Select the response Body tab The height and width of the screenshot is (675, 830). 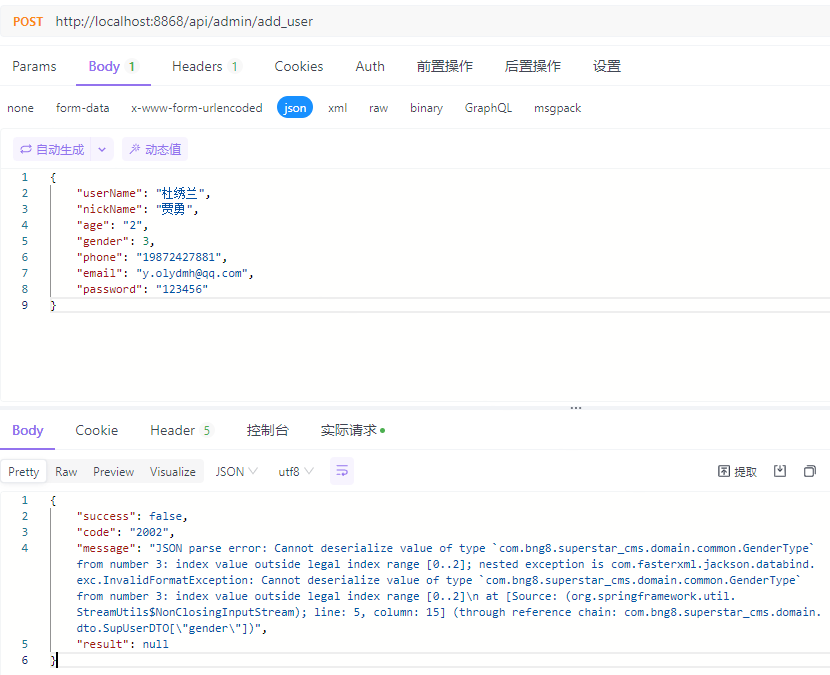[28, 430]
